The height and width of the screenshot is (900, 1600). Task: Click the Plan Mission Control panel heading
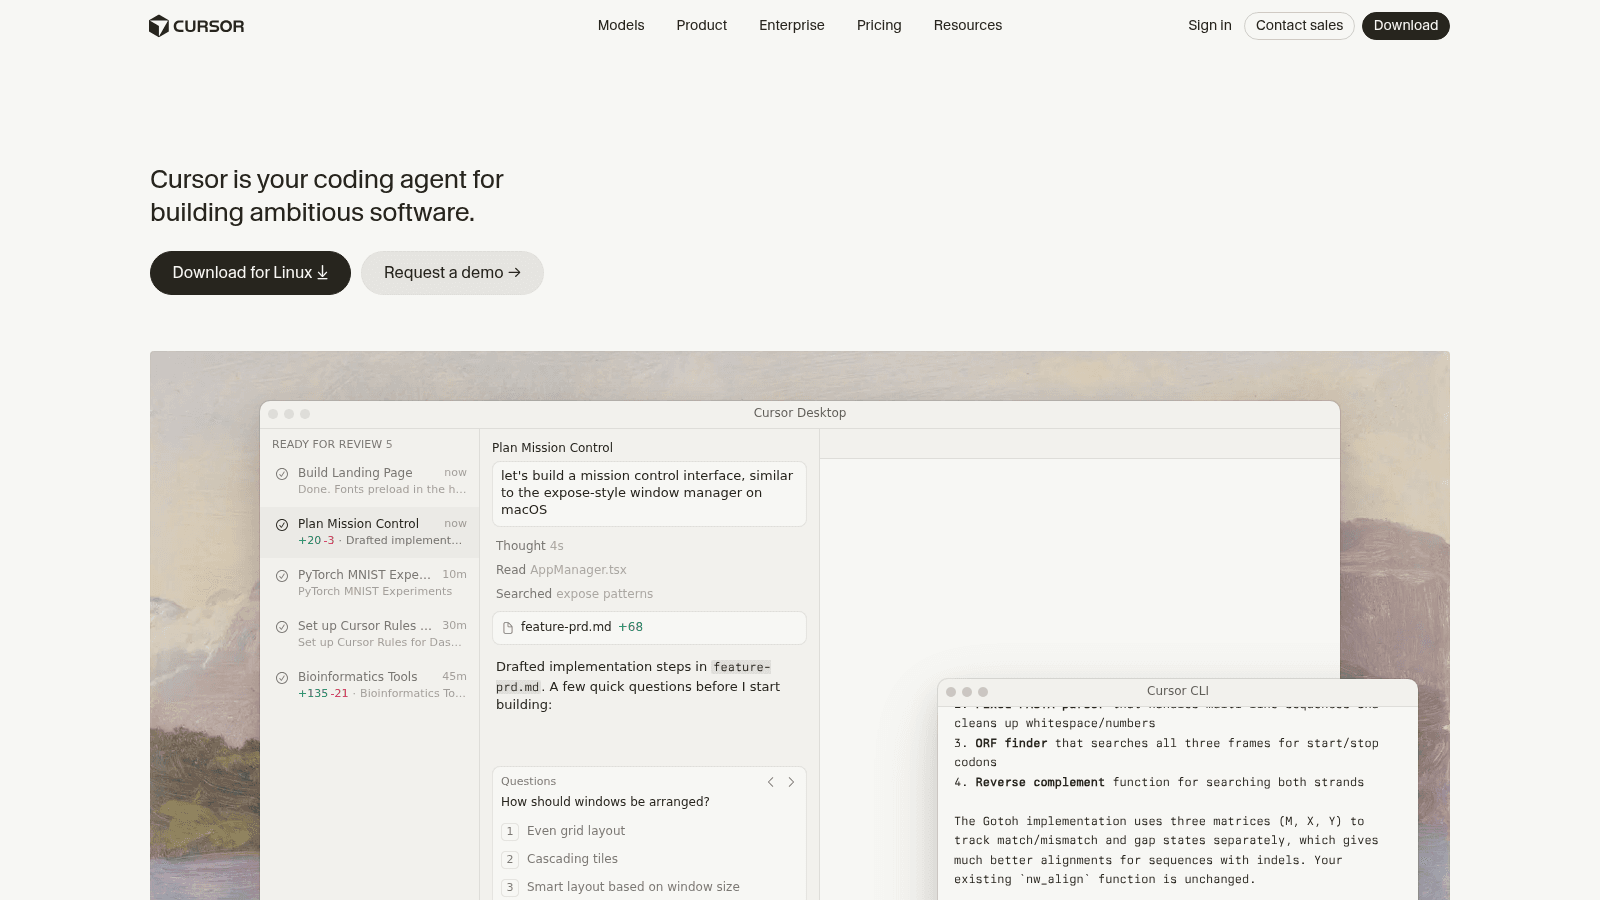point(552,448)
